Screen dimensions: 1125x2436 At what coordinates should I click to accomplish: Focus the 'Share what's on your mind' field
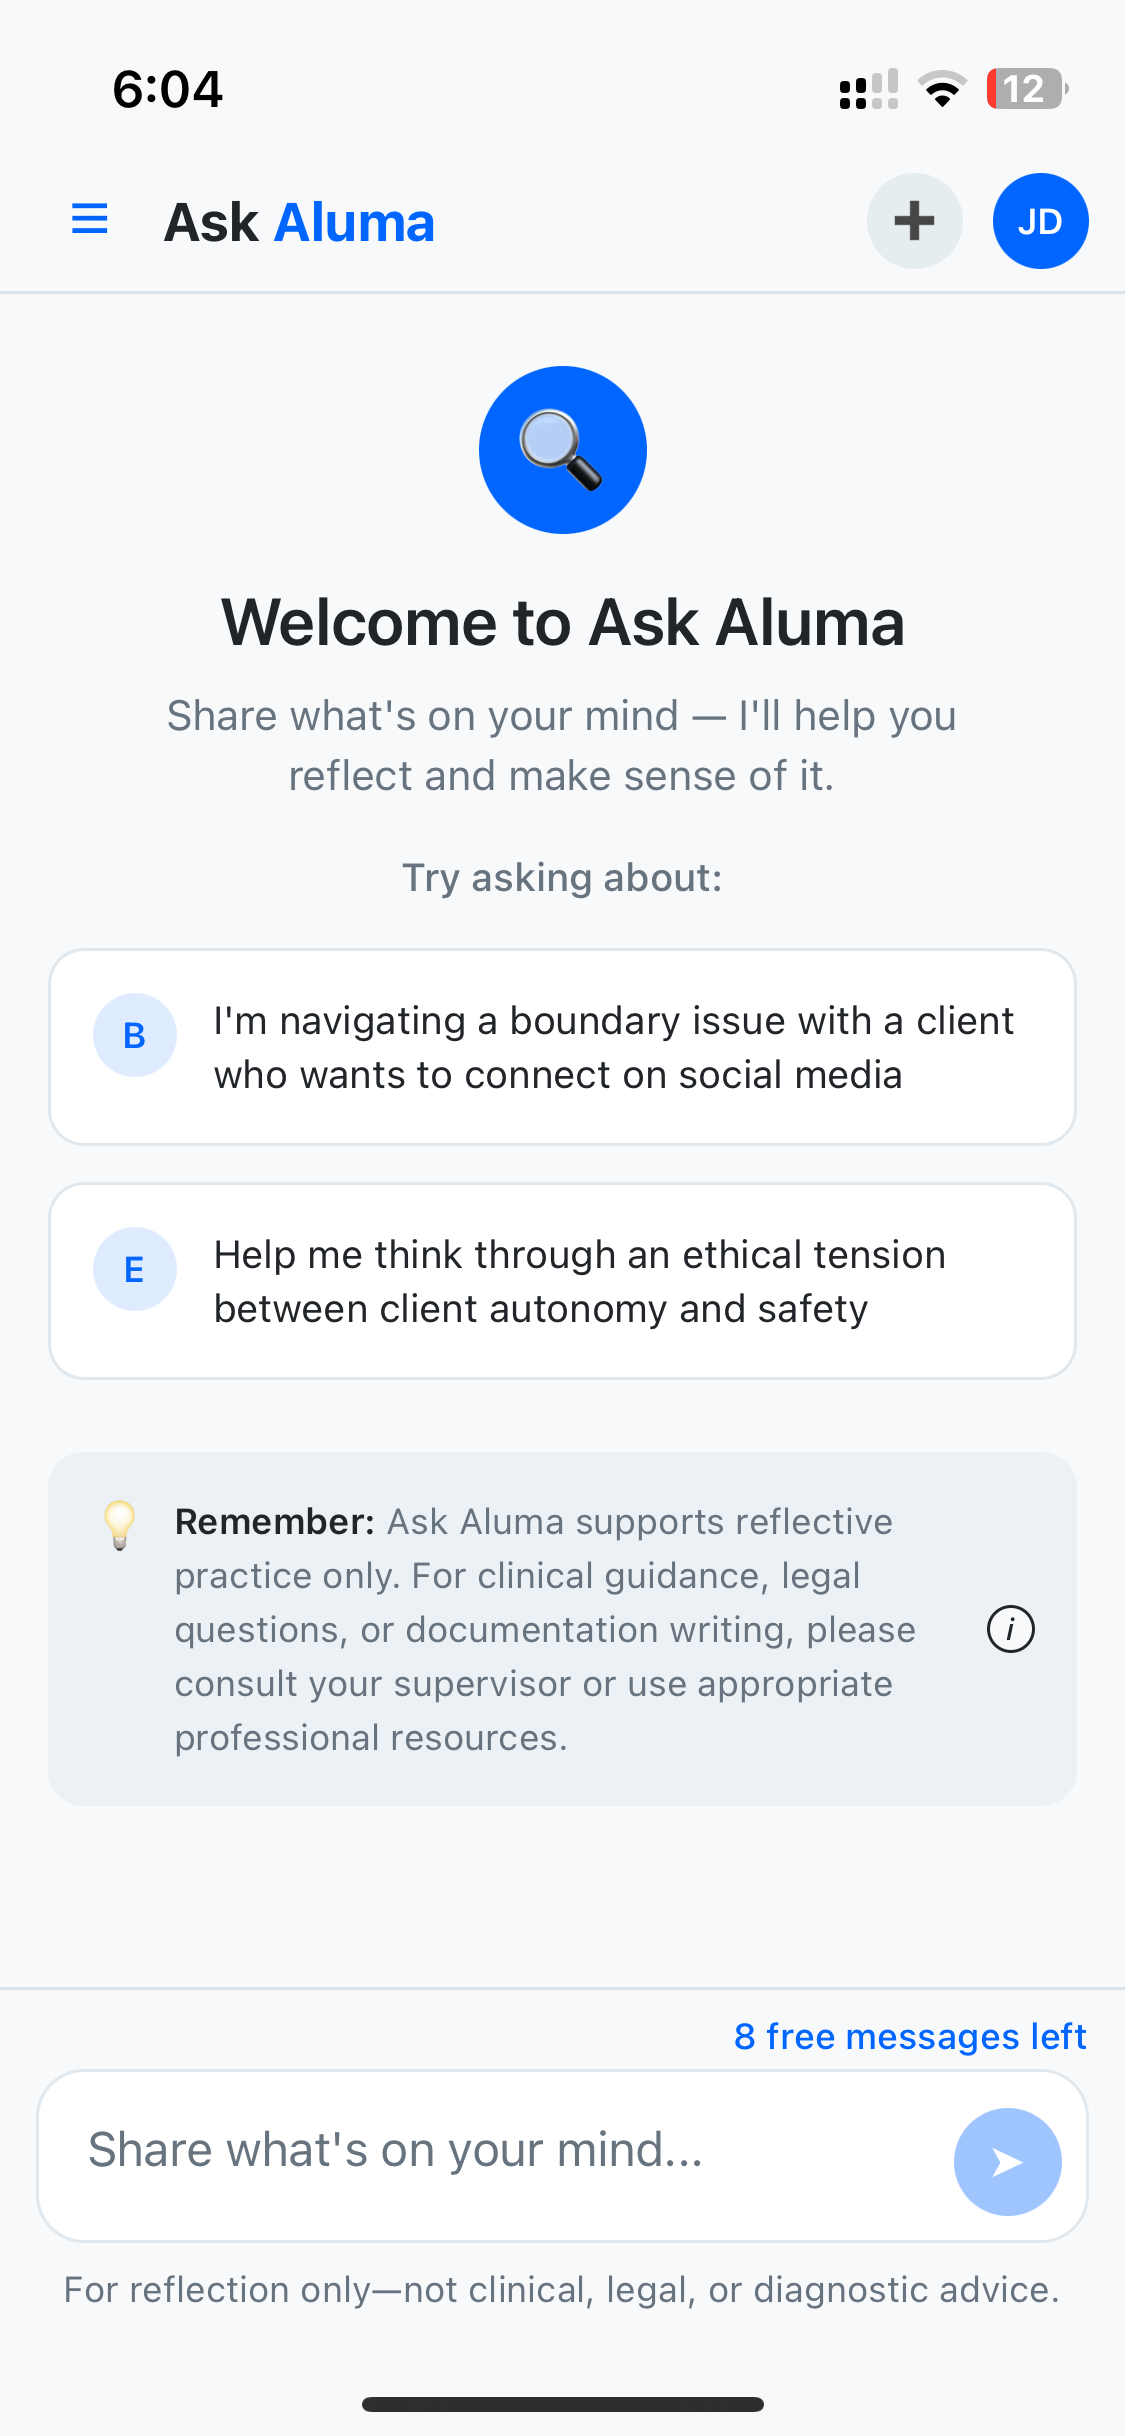coord(500,2150)
